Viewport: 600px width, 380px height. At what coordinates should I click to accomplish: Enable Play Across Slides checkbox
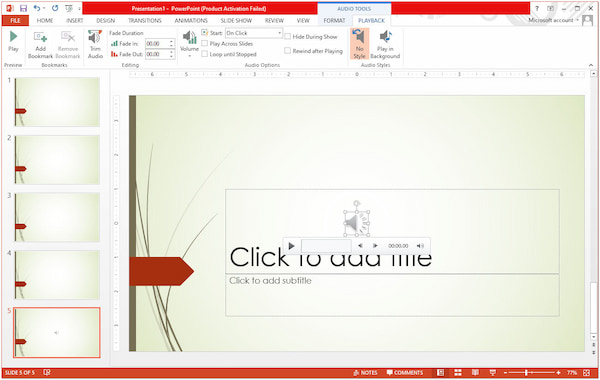205,44
